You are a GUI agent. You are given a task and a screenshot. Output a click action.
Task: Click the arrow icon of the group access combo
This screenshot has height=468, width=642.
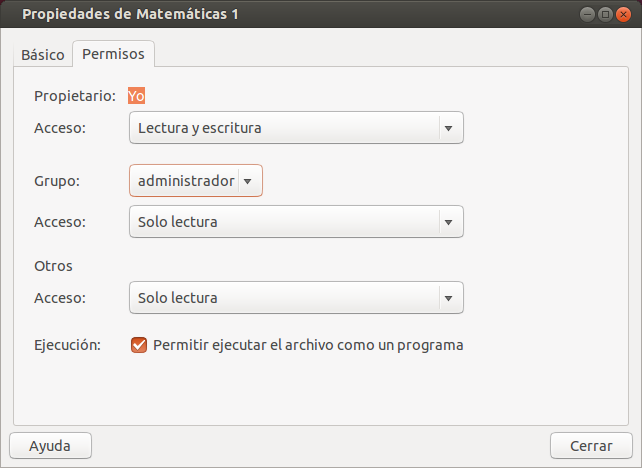[448, 222]
